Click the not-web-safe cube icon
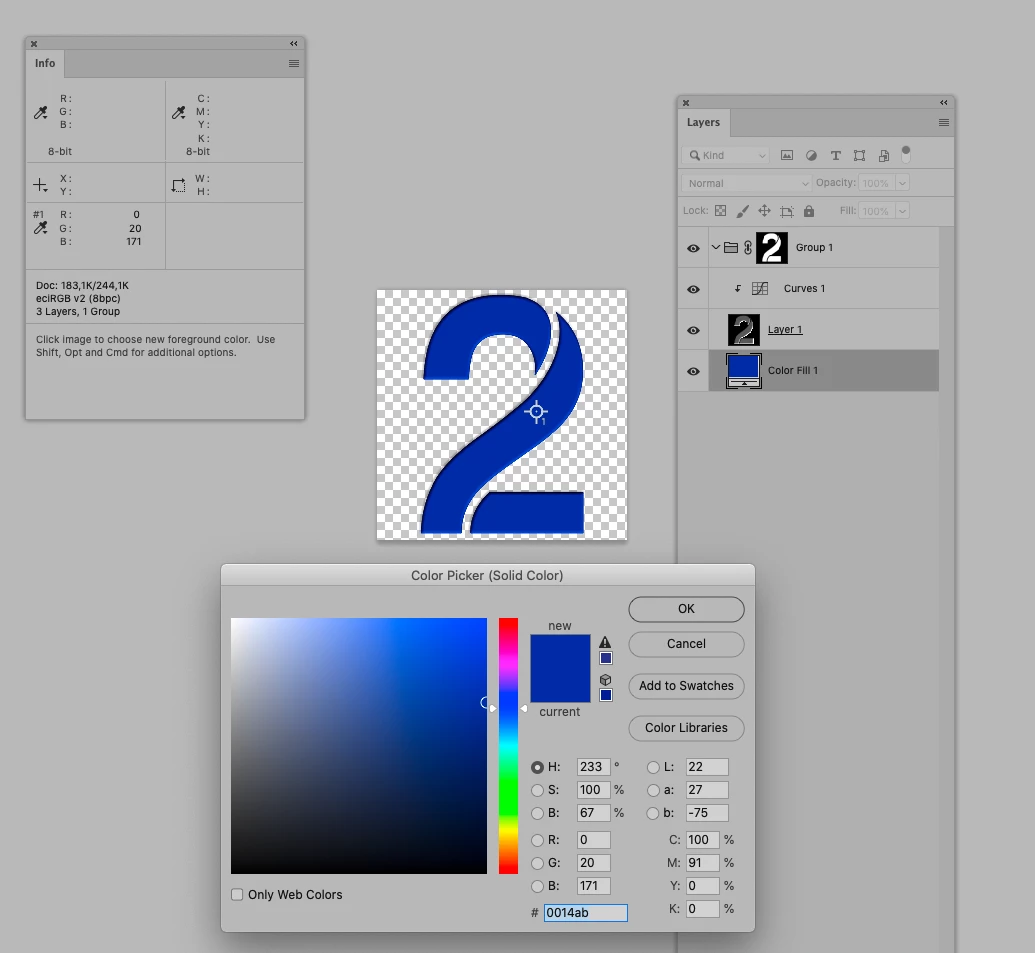The image size is (1035, 953). [x=605, y=680]
